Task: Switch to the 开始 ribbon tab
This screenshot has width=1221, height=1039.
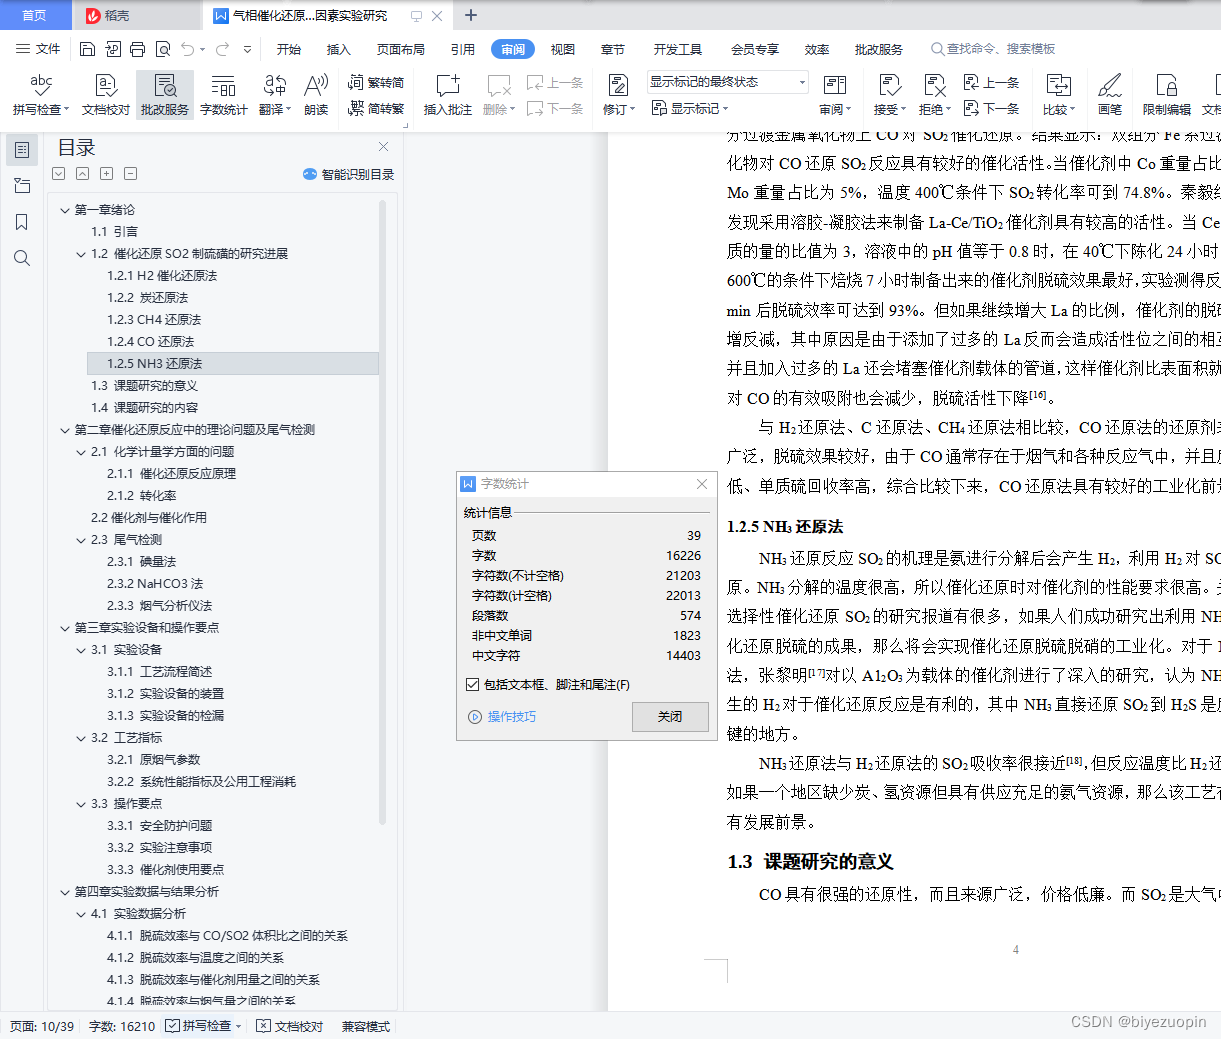Action: click(x=289, y=49)
